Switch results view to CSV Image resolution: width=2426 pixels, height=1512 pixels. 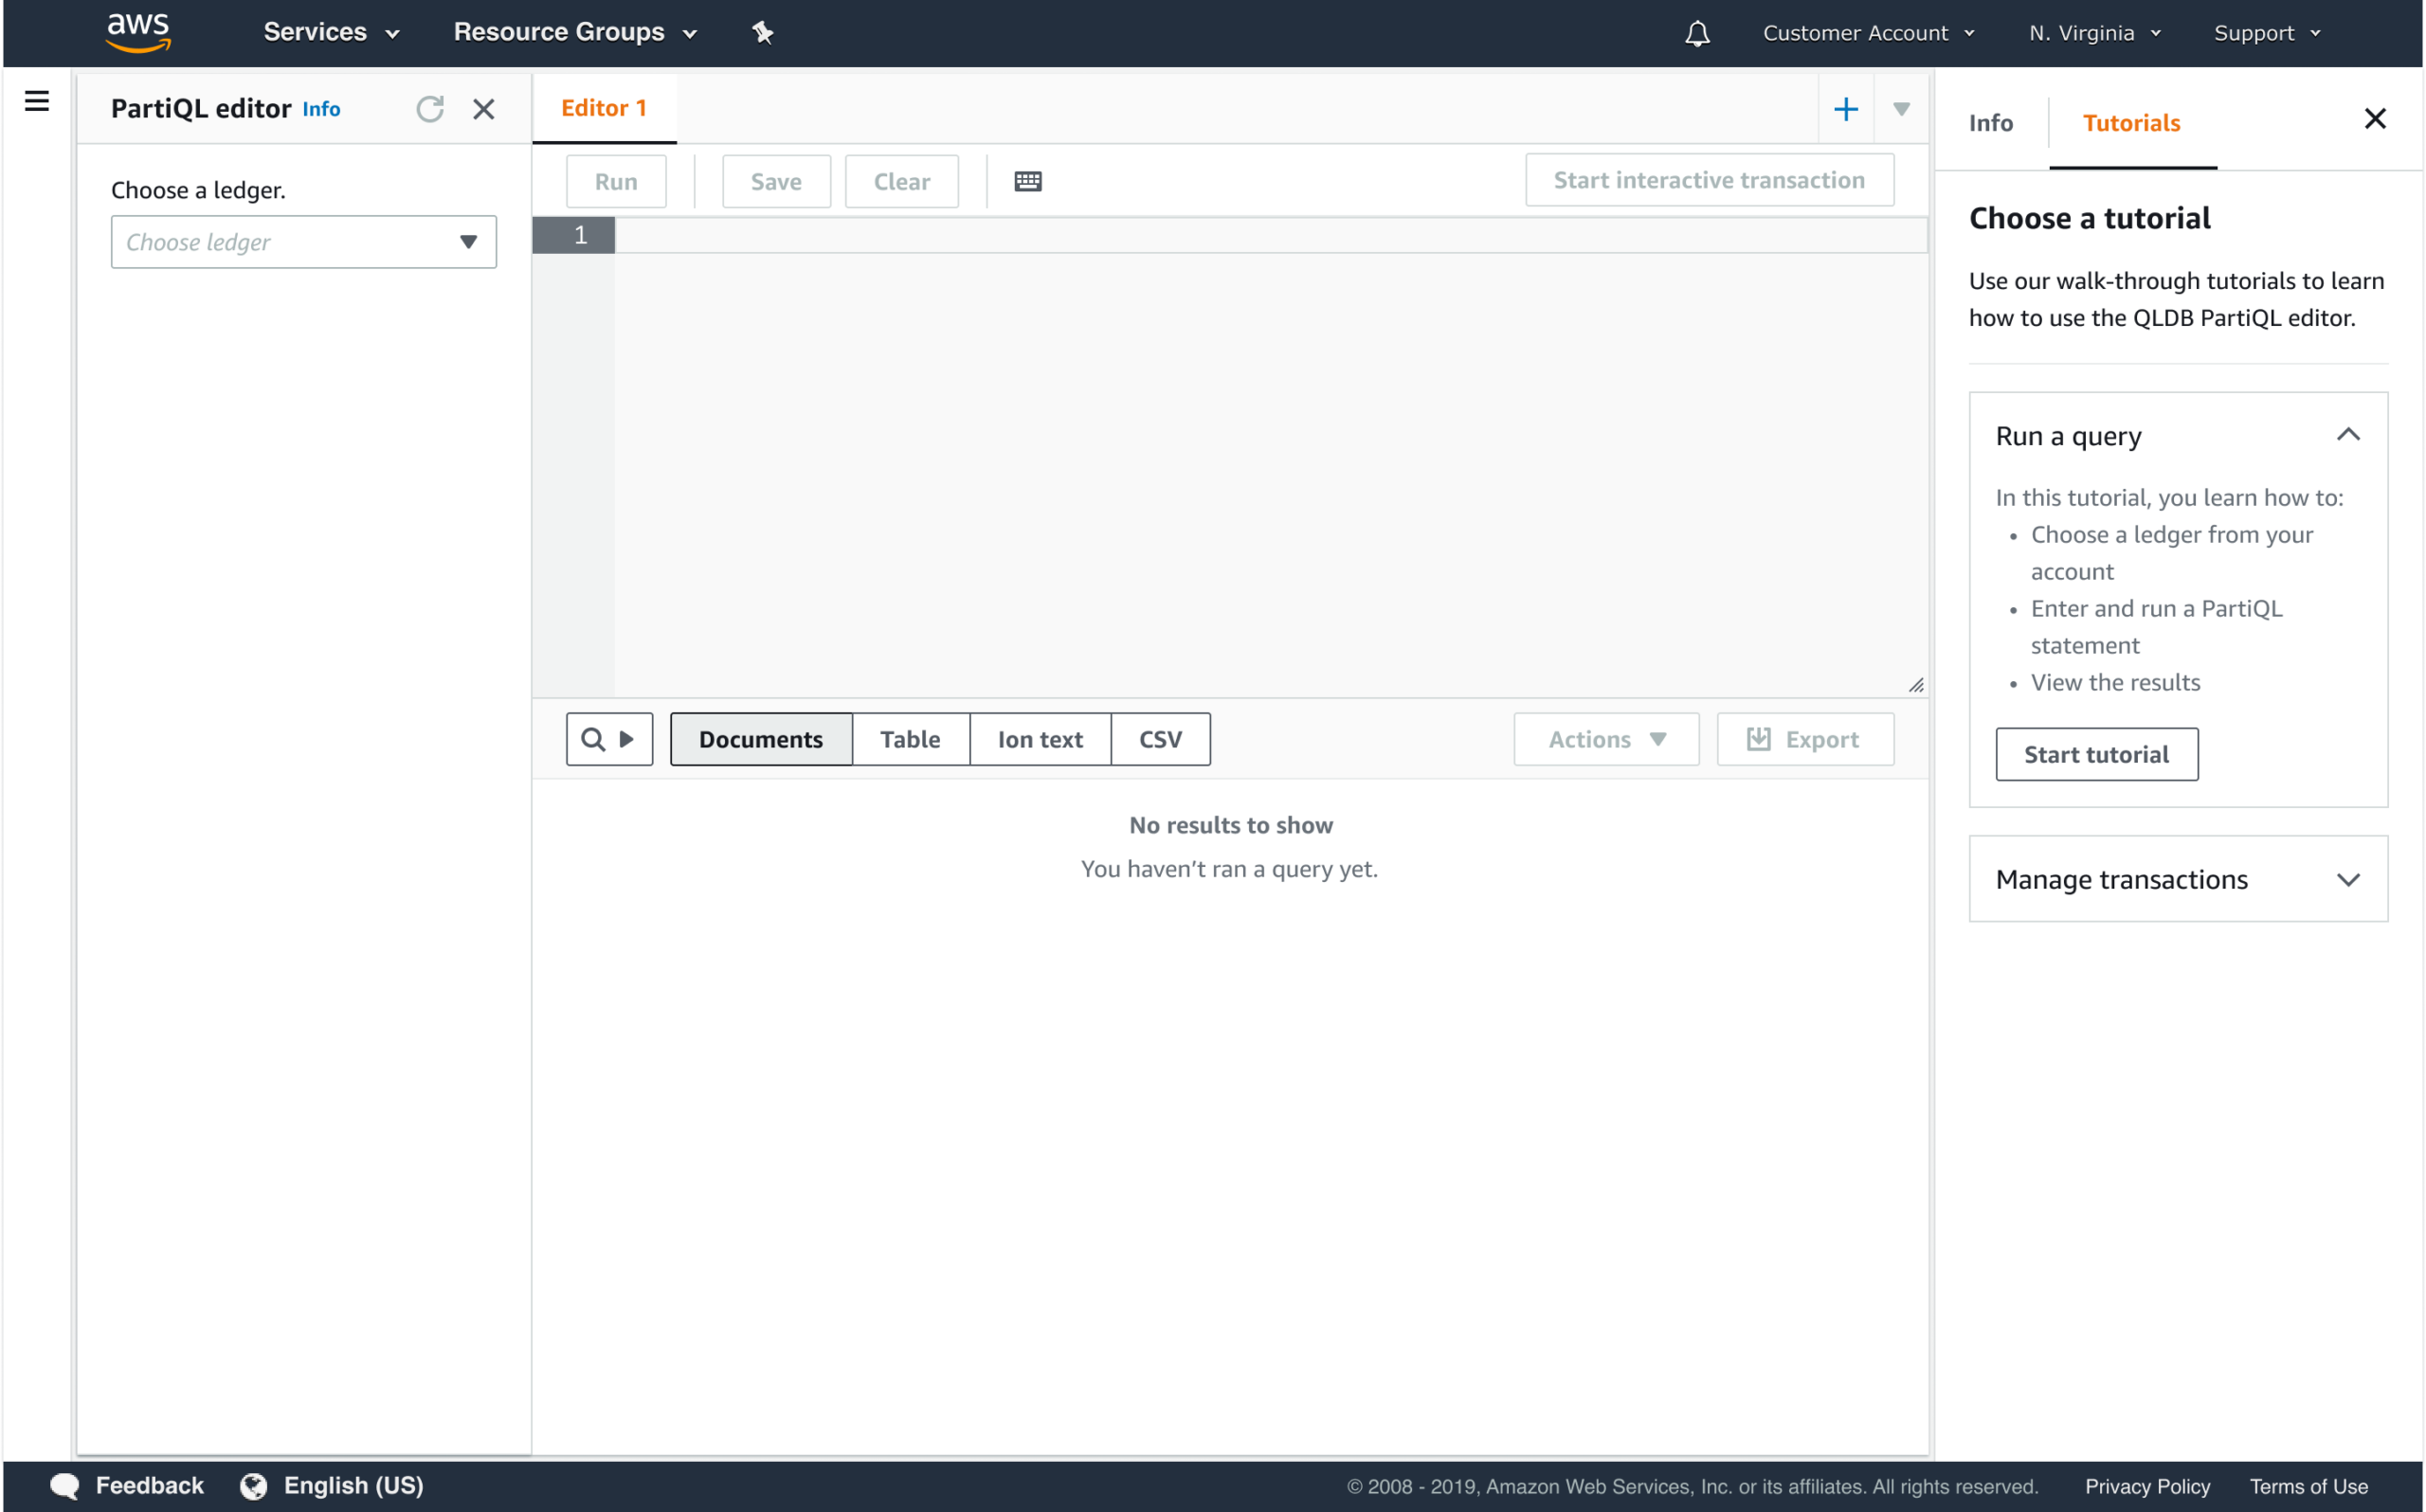pyautogui.click(x=1160, y=738)
